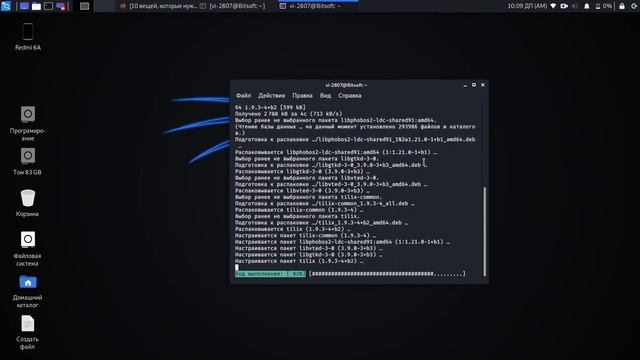Click the screen recorder tray icon
Screen dimensions: 640x360
tap(564, 6)
